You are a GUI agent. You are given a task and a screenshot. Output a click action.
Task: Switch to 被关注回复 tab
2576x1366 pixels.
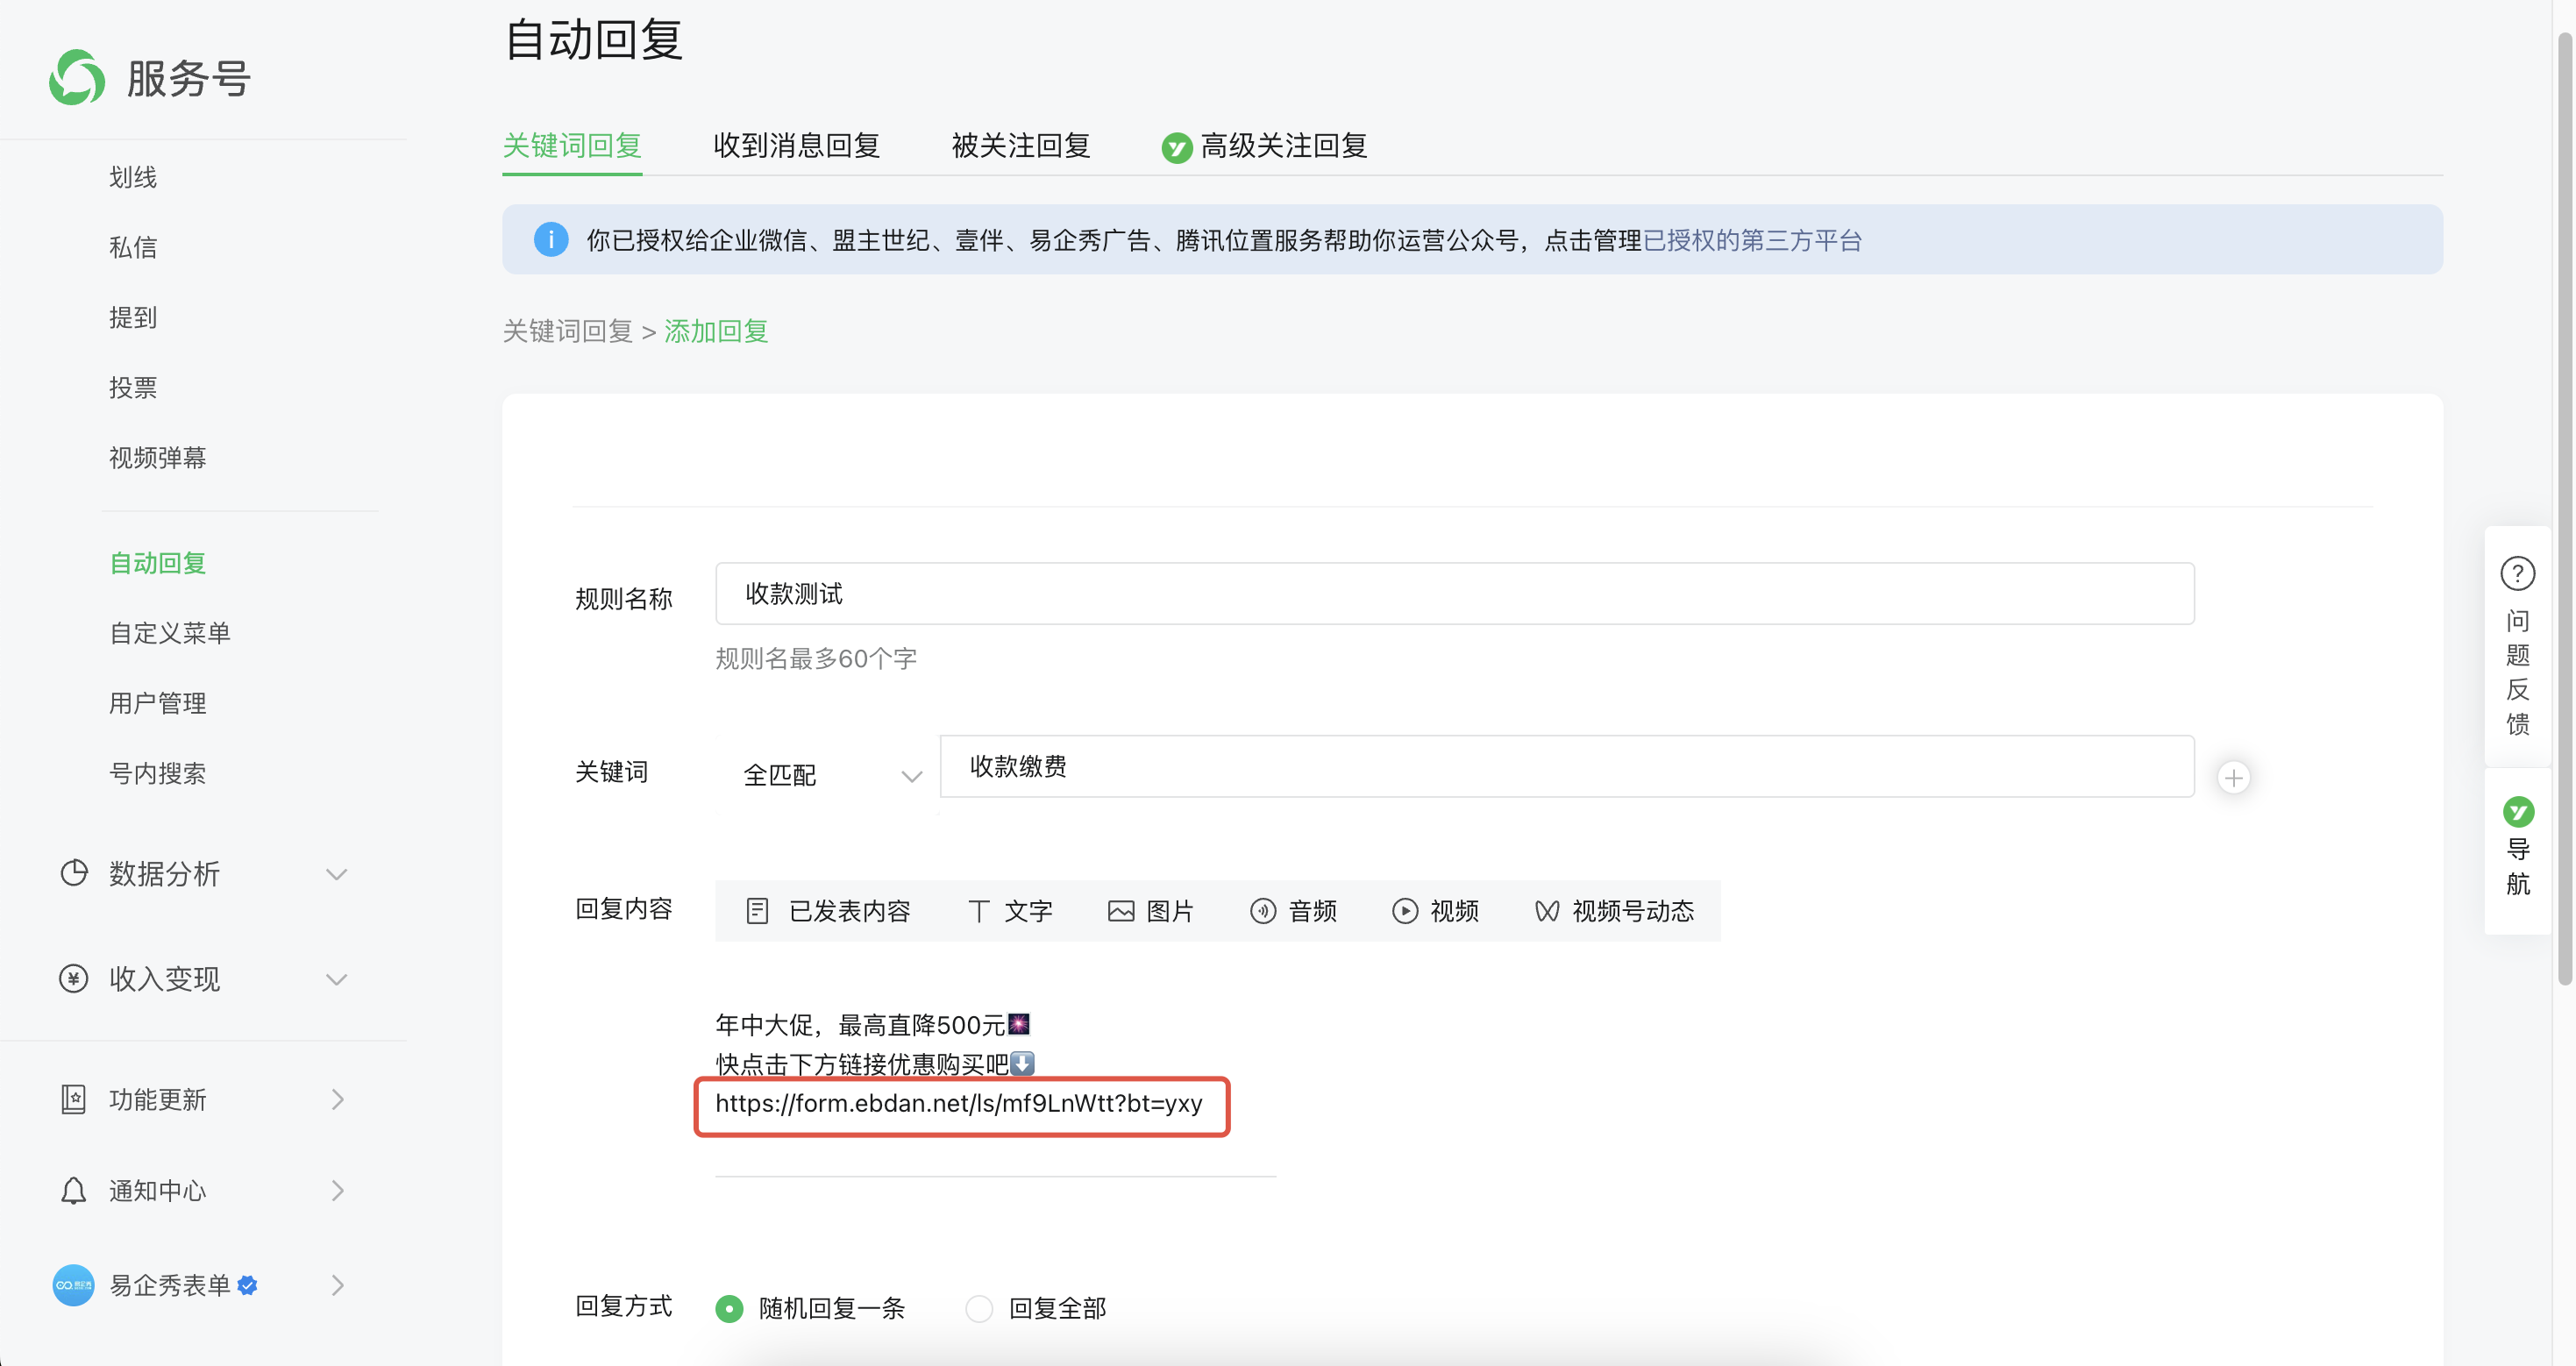[1020, 146]
